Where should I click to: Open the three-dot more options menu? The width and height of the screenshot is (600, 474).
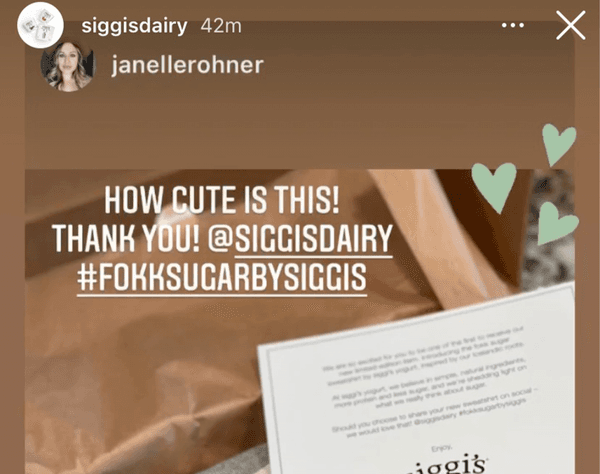[x=513, y=26]
